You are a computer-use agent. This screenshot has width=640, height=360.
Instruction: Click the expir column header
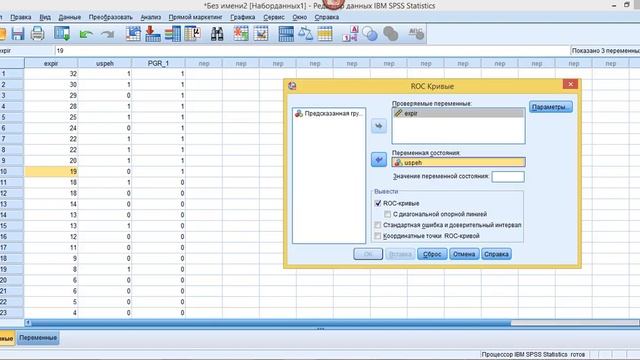[51, 63]
